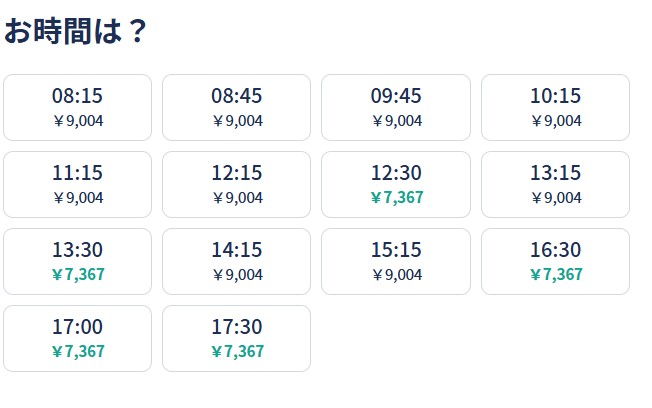652x408 pixels.
Task: Pick the 15:15 time slot
Action: tap(396, 261)
